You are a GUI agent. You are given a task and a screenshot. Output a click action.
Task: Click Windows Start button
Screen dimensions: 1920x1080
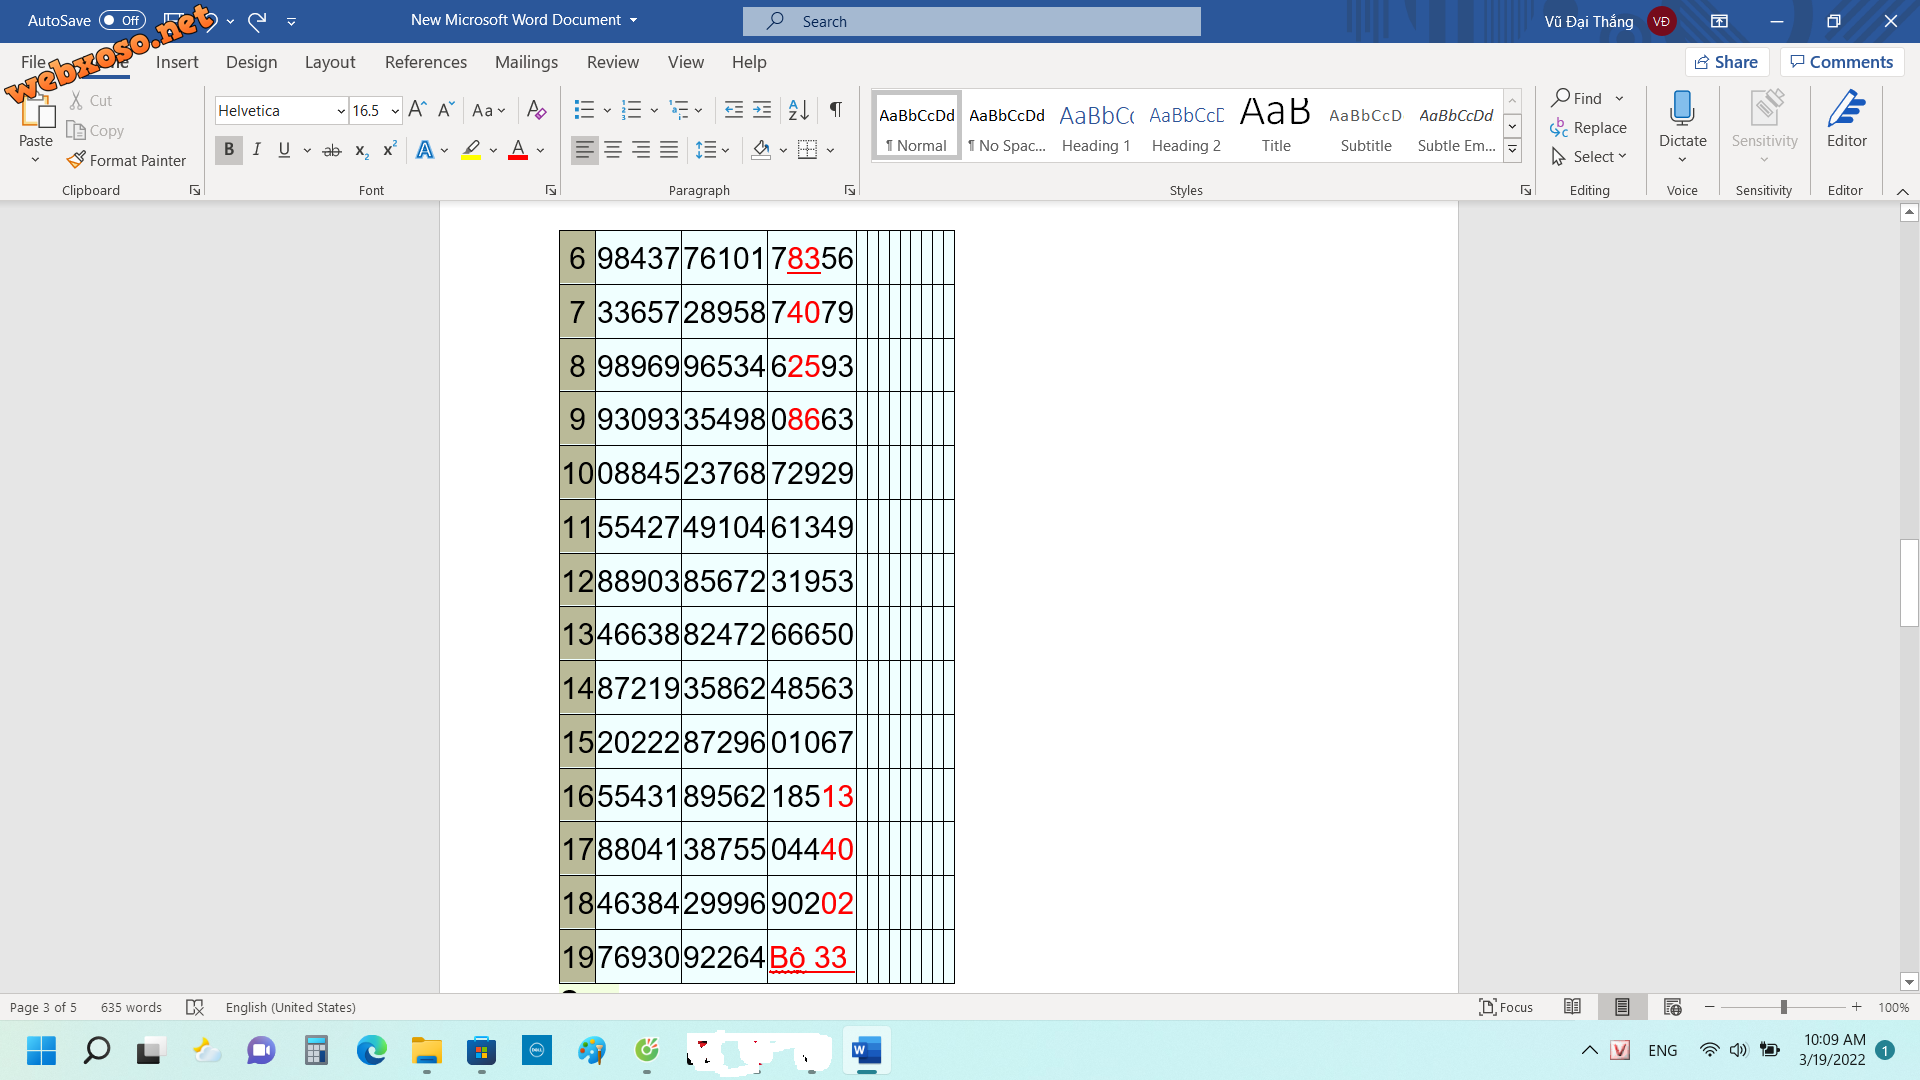coord(41,1050)
